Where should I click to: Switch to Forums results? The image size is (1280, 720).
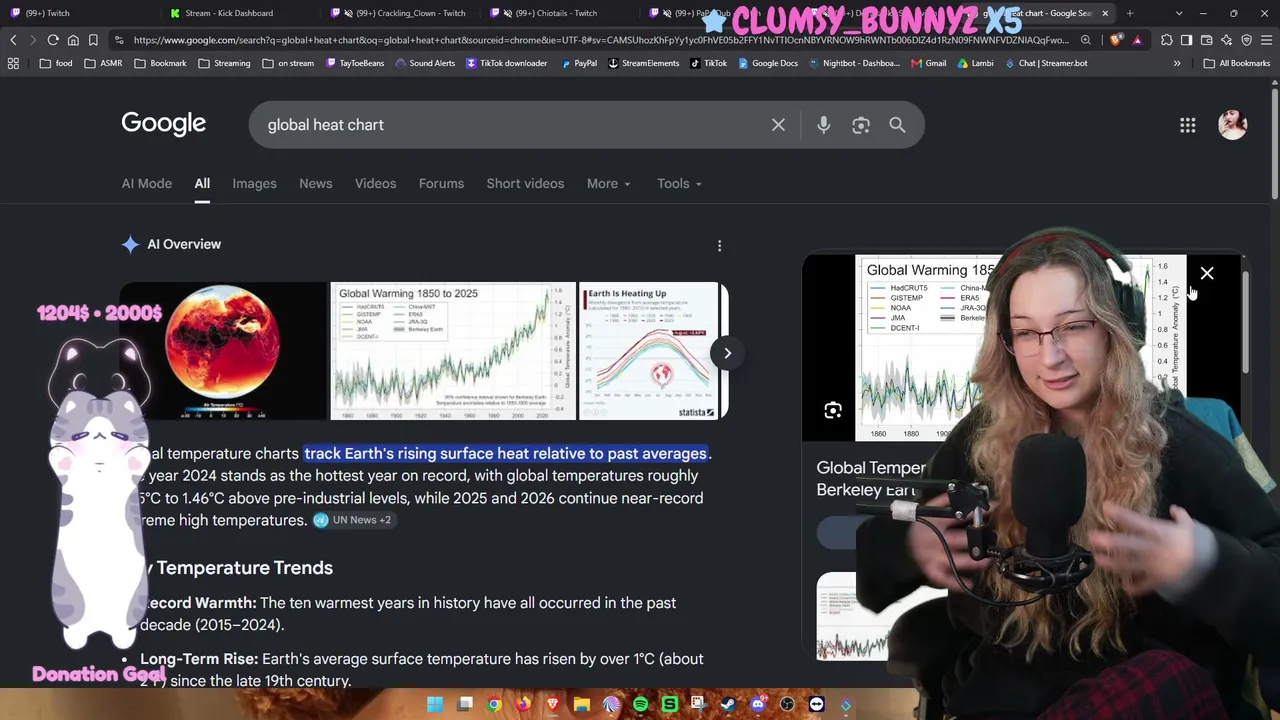tap(441, 184)
